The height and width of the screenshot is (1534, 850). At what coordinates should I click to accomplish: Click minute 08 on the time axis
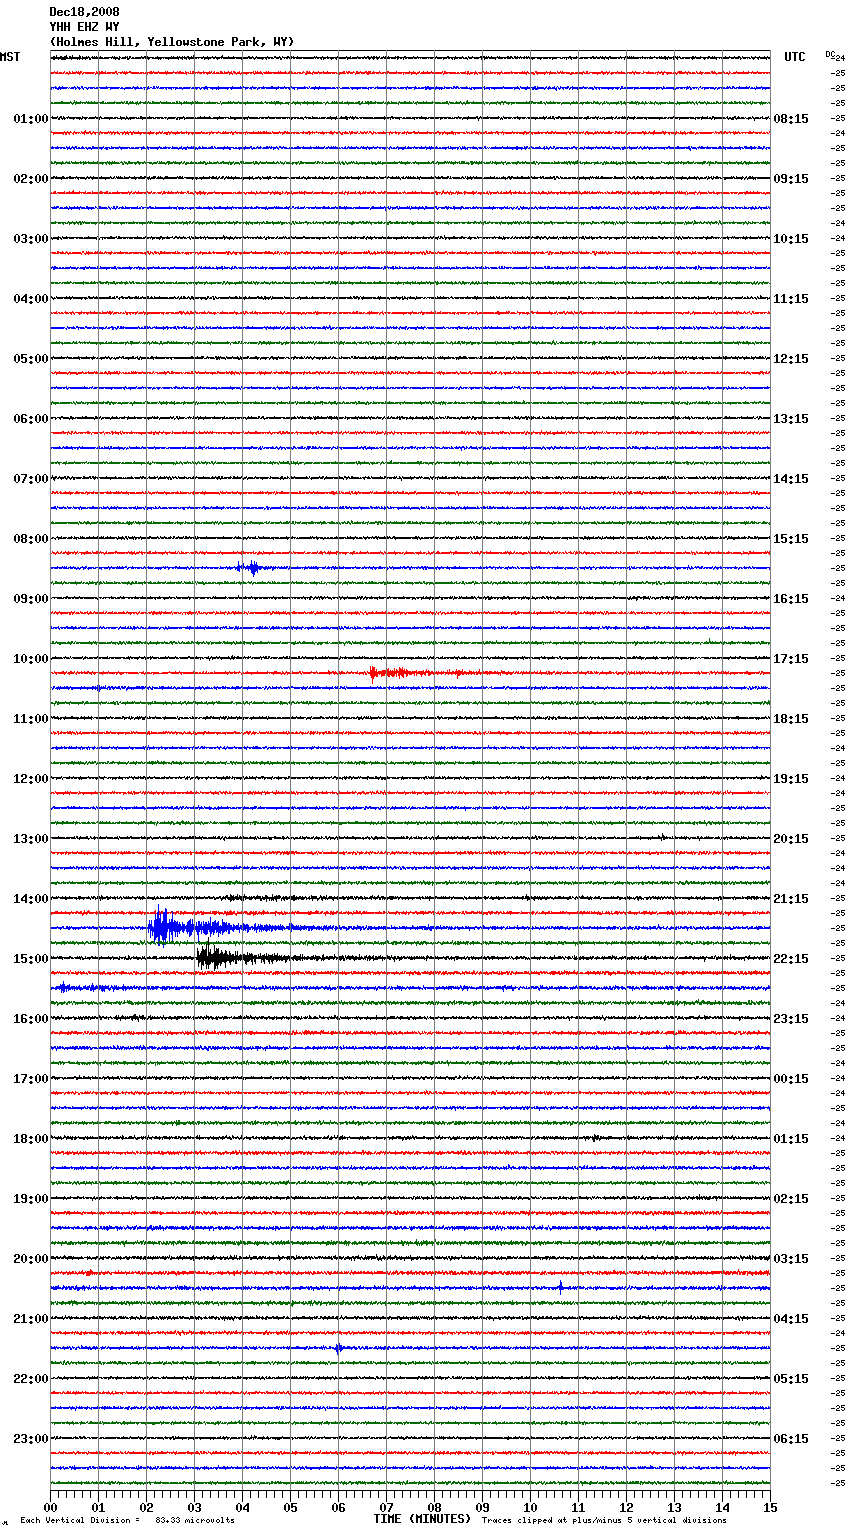435,1507
